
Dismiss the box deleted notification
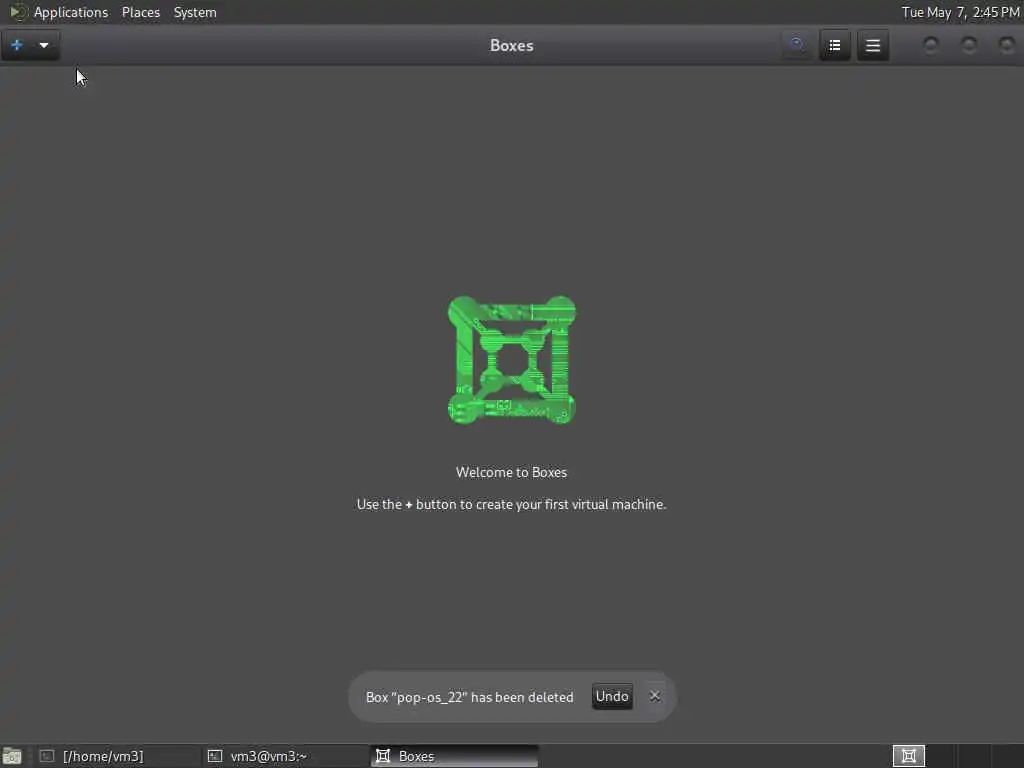[x=654, y=696]
